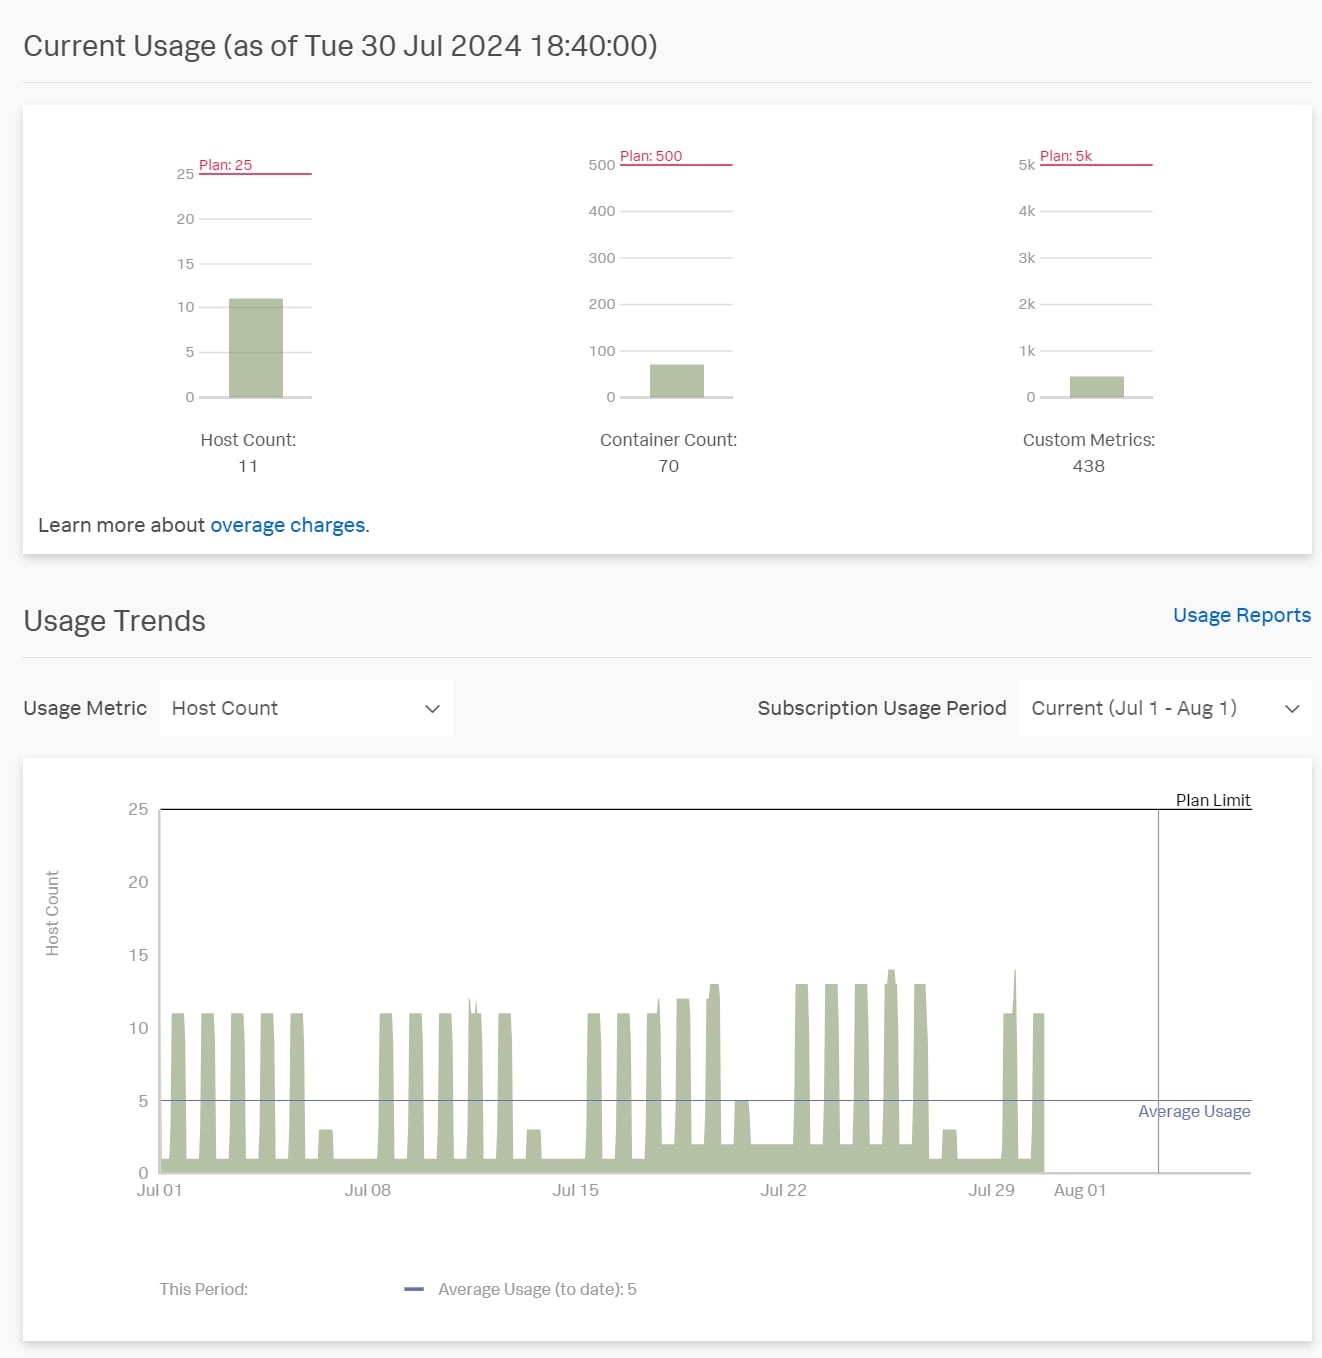This screenshot has height=1358, width=1322.
Task: Open the overage charges link
Action: click(x=288, y=525)
